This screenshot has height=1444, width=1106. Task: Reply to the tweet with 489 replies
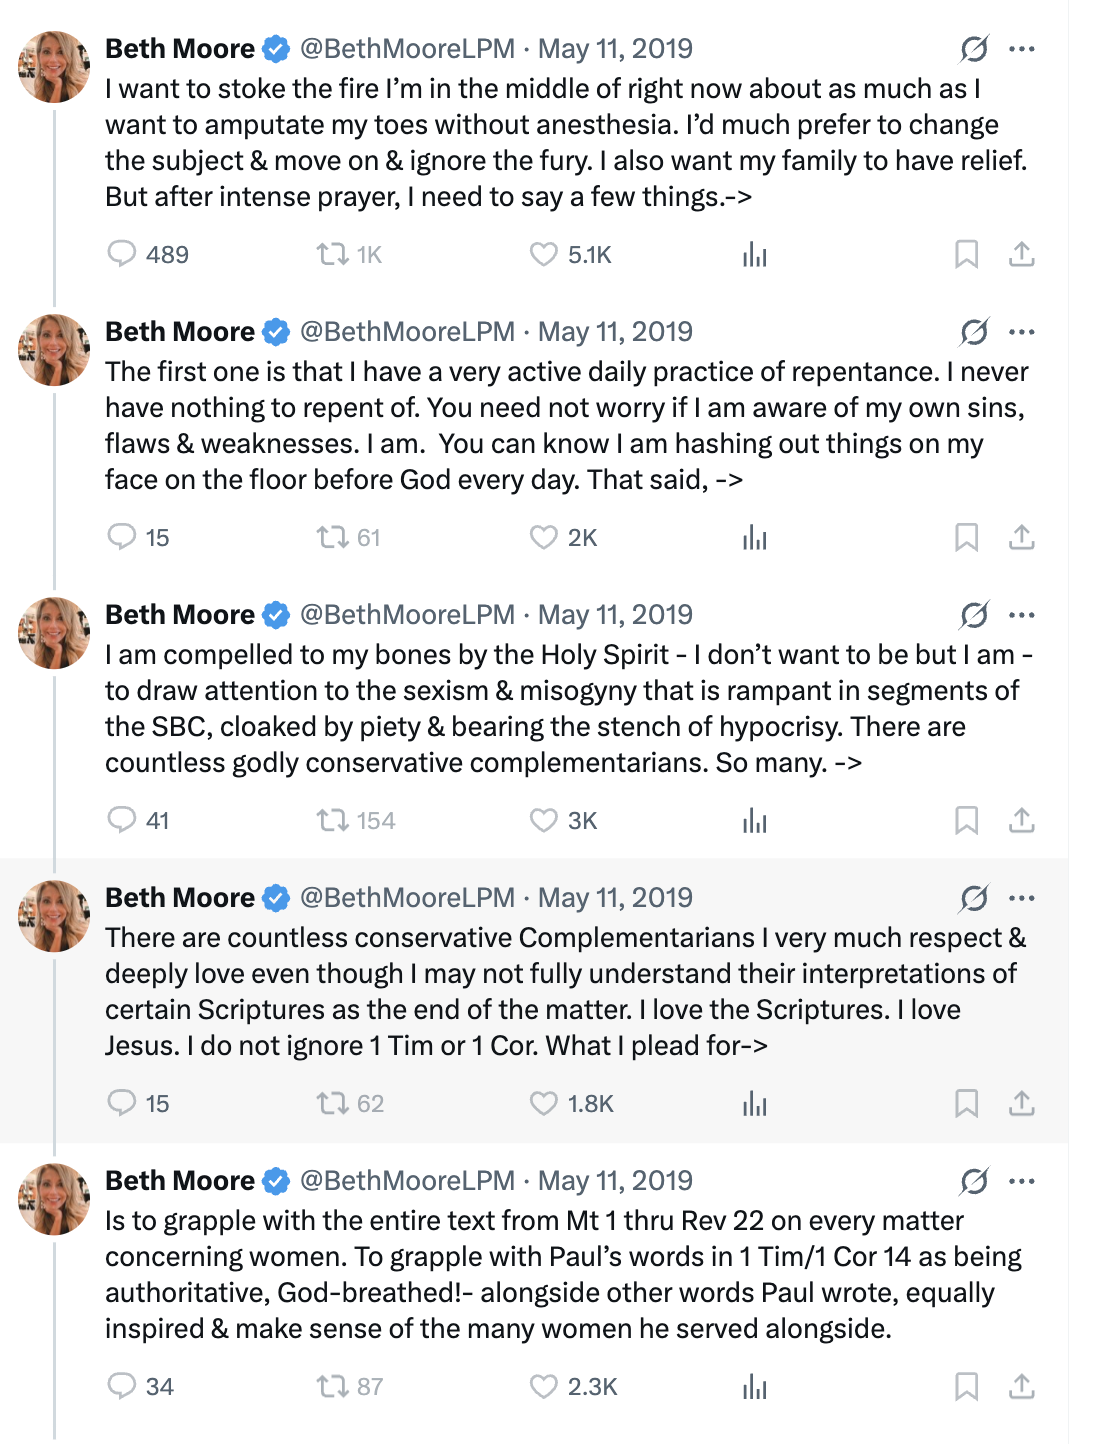[x=122, y=254]
